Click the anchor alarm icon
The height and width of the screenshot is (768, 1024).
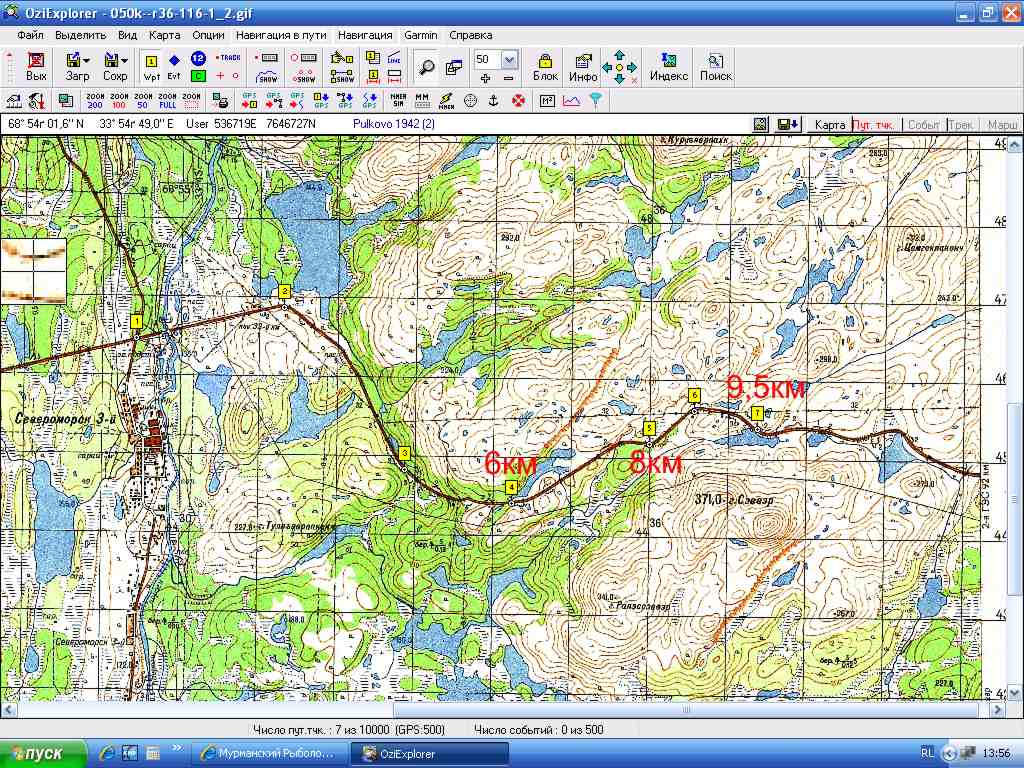pyautogui.click(x=493, y=100)
